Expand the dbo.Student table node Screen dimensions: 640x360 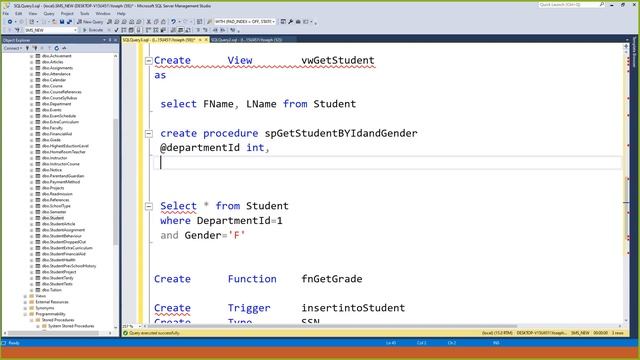point(31,218)
